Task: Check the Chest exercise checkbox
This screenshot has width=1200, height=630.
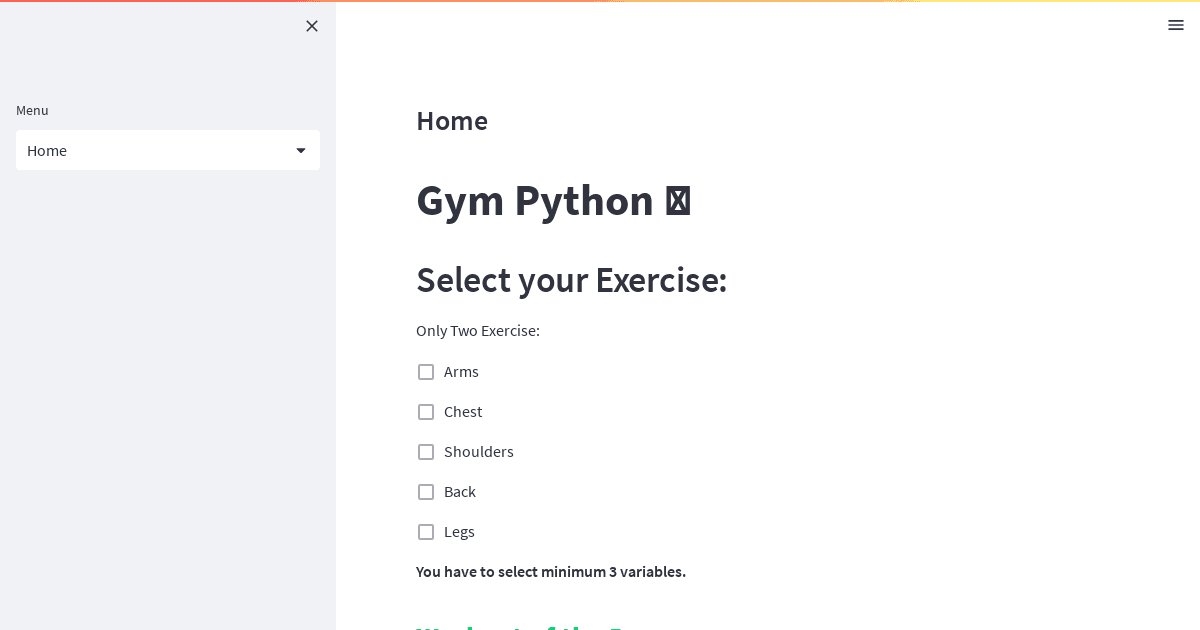Action: tap(426, 412)
